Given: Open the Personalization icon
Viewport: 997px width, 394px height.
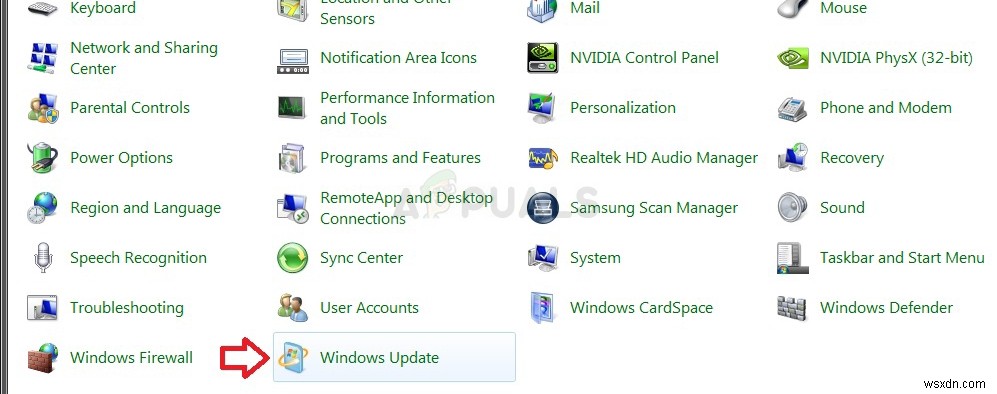Looking at the screenshot, I should pyautogui.click(x=543, y=108).
